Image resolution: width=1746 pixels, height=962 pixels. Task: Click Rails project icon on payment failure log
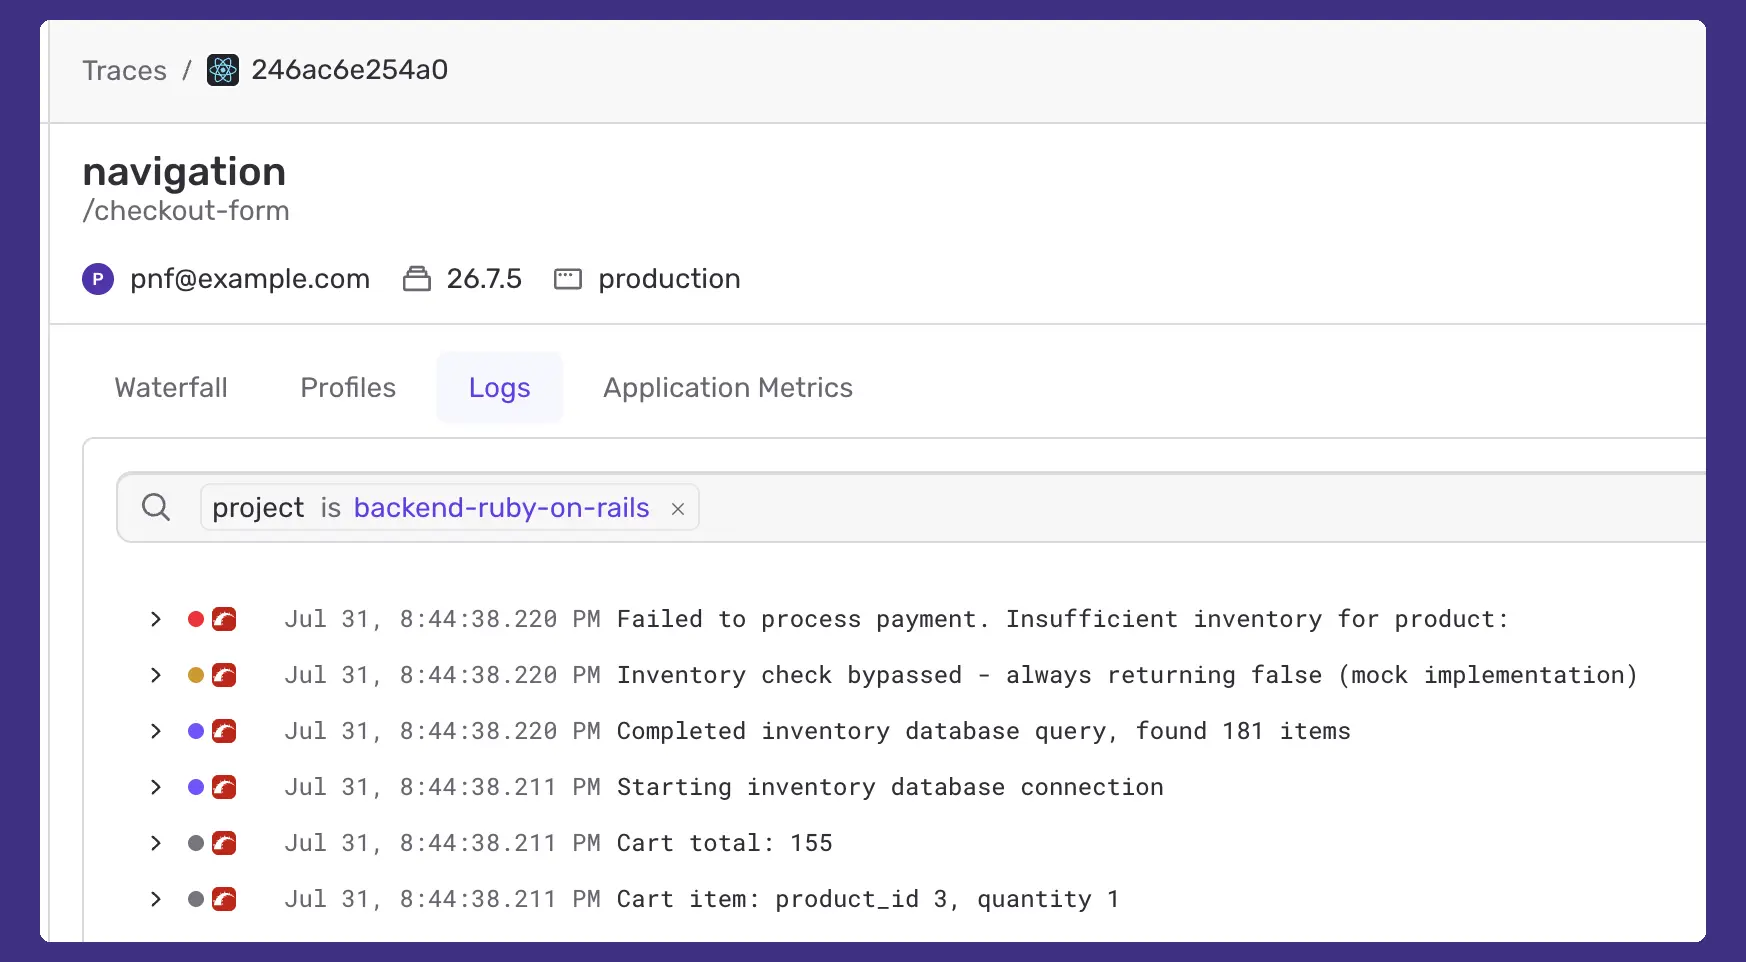click(224, 619)
